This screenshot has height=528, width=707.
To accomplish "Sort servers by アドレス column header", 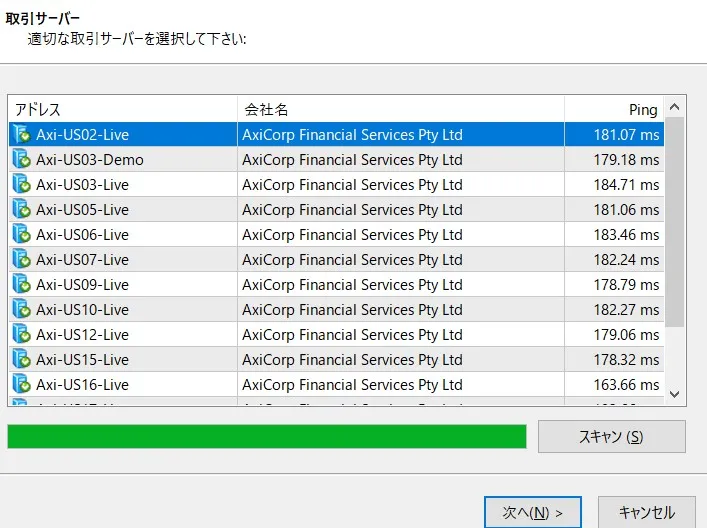I will click(123, 109).
